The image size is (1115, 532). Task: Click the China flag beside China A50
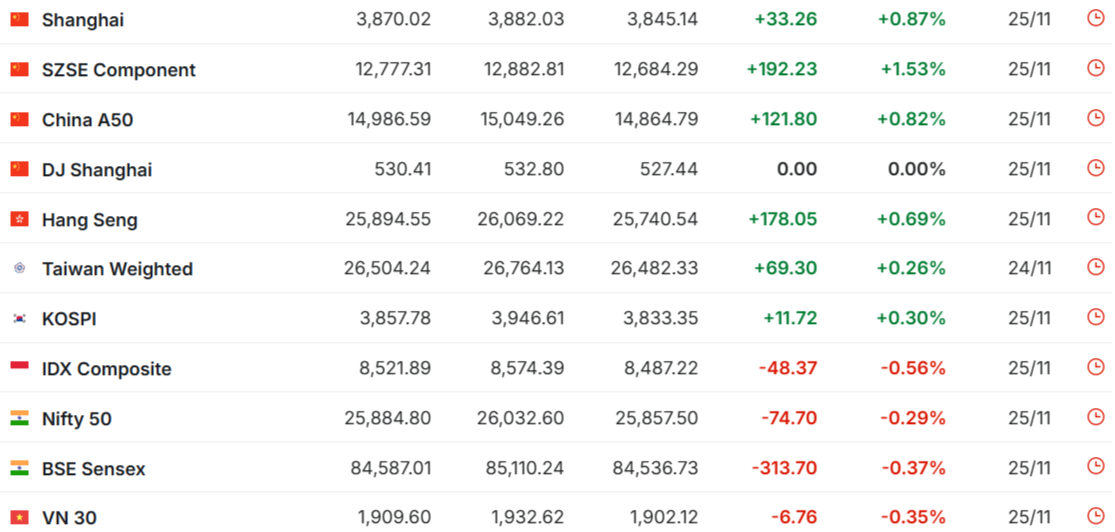click(20, 119)
